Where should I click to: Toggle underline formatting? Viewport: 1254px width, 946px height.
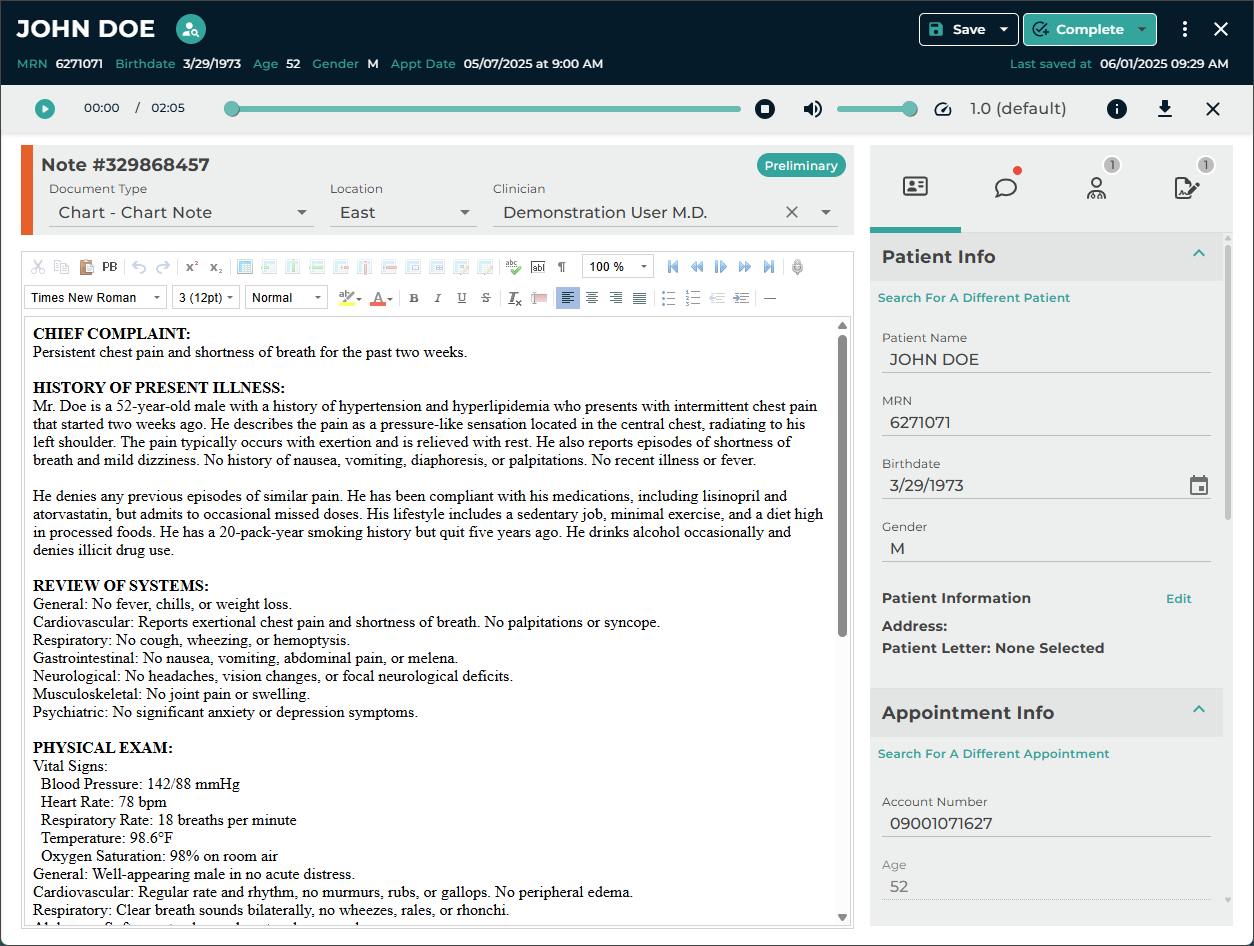tap(461, 298)
